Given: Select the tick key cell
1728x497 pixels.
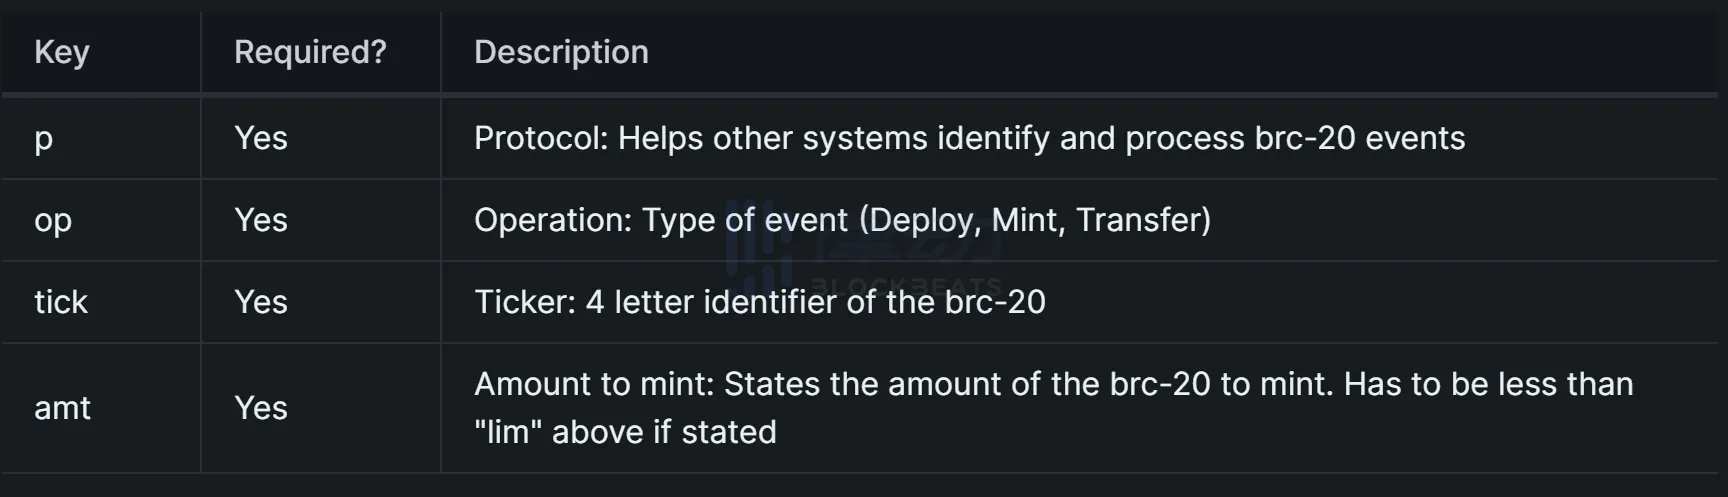Looking at the screenshot, I should pos(61,302).
